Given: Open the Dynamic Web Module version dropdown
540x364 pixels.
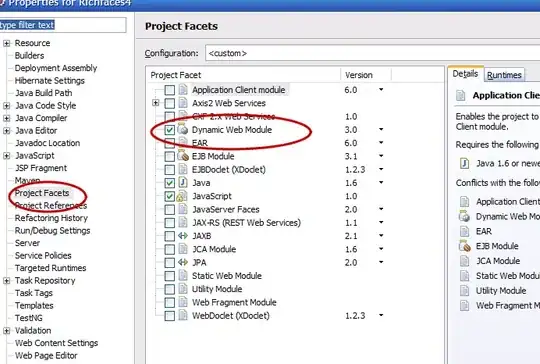Looking at the screenshot, I should click(381, 129).
